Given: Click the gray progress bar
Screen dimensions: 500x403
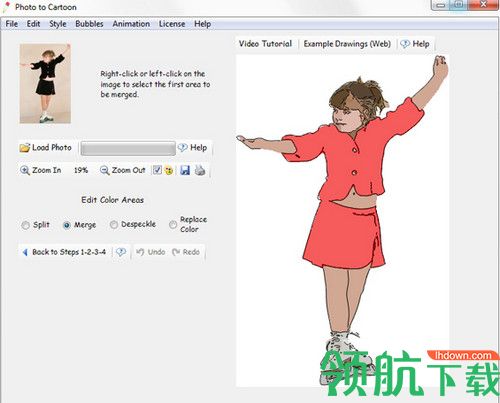Looking at the screenshot, I should pyautogui.click(x=128, y=148).
